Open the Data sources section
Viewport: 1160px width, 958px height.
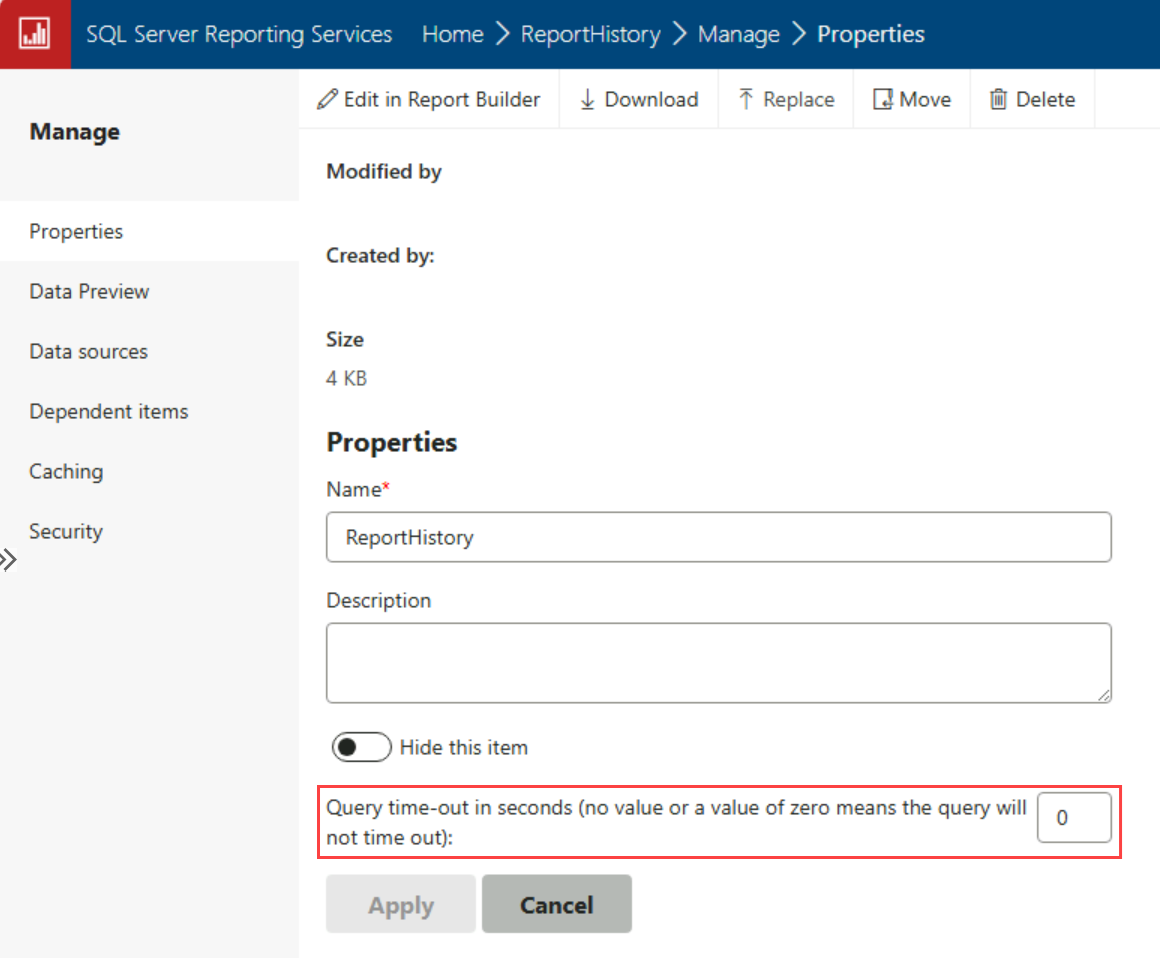coord(89,351)
